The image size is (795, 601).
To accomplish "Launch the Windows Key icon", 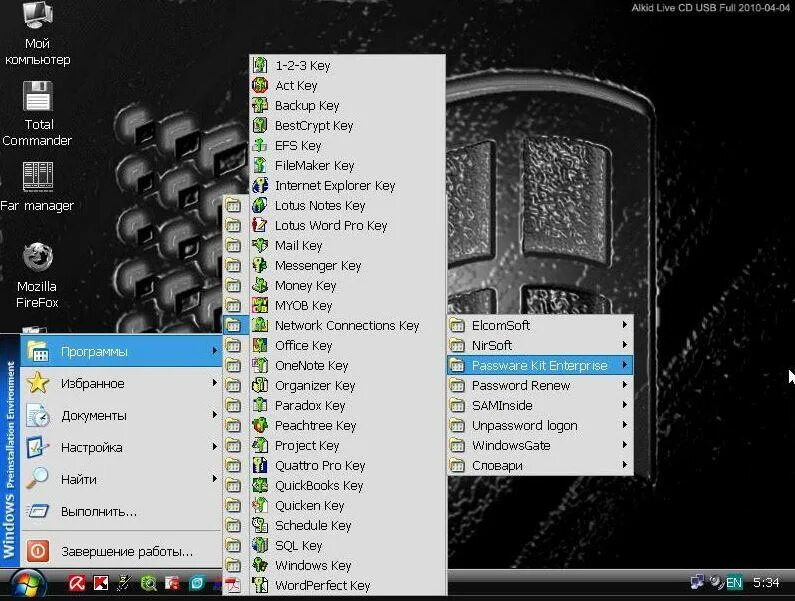I will (260, 565).
